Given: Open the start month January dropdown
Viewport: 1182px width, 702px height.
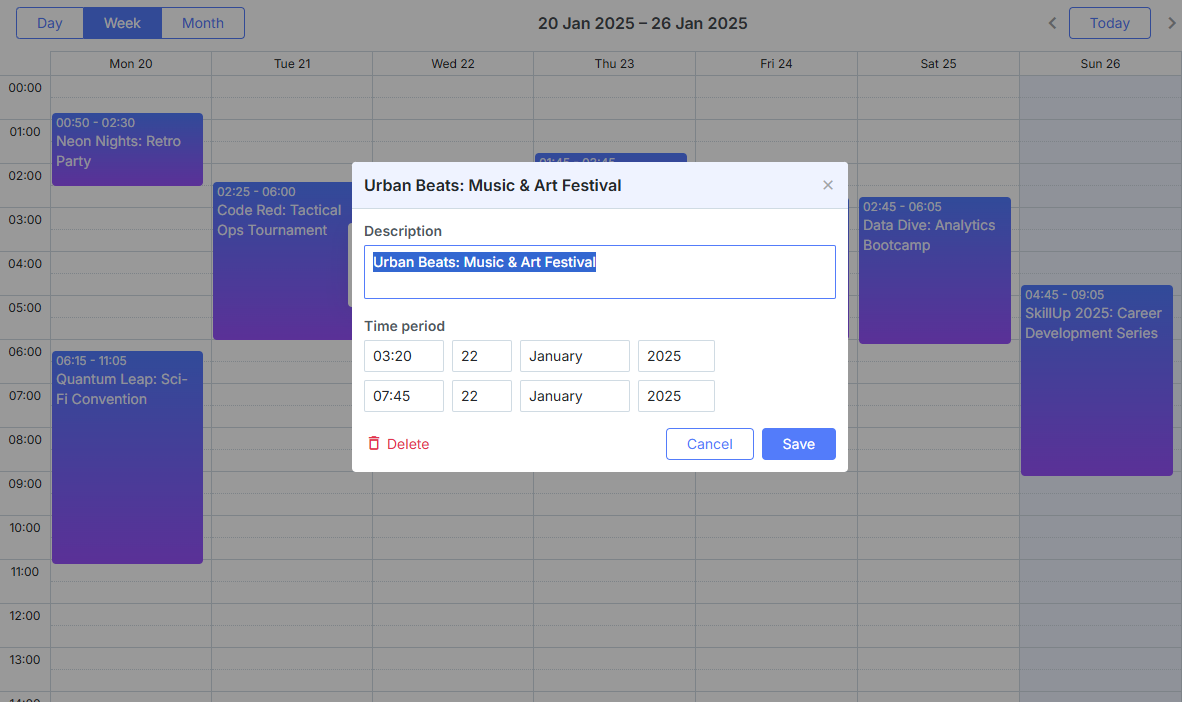Looking at the screenshot, I should [574, 356].
